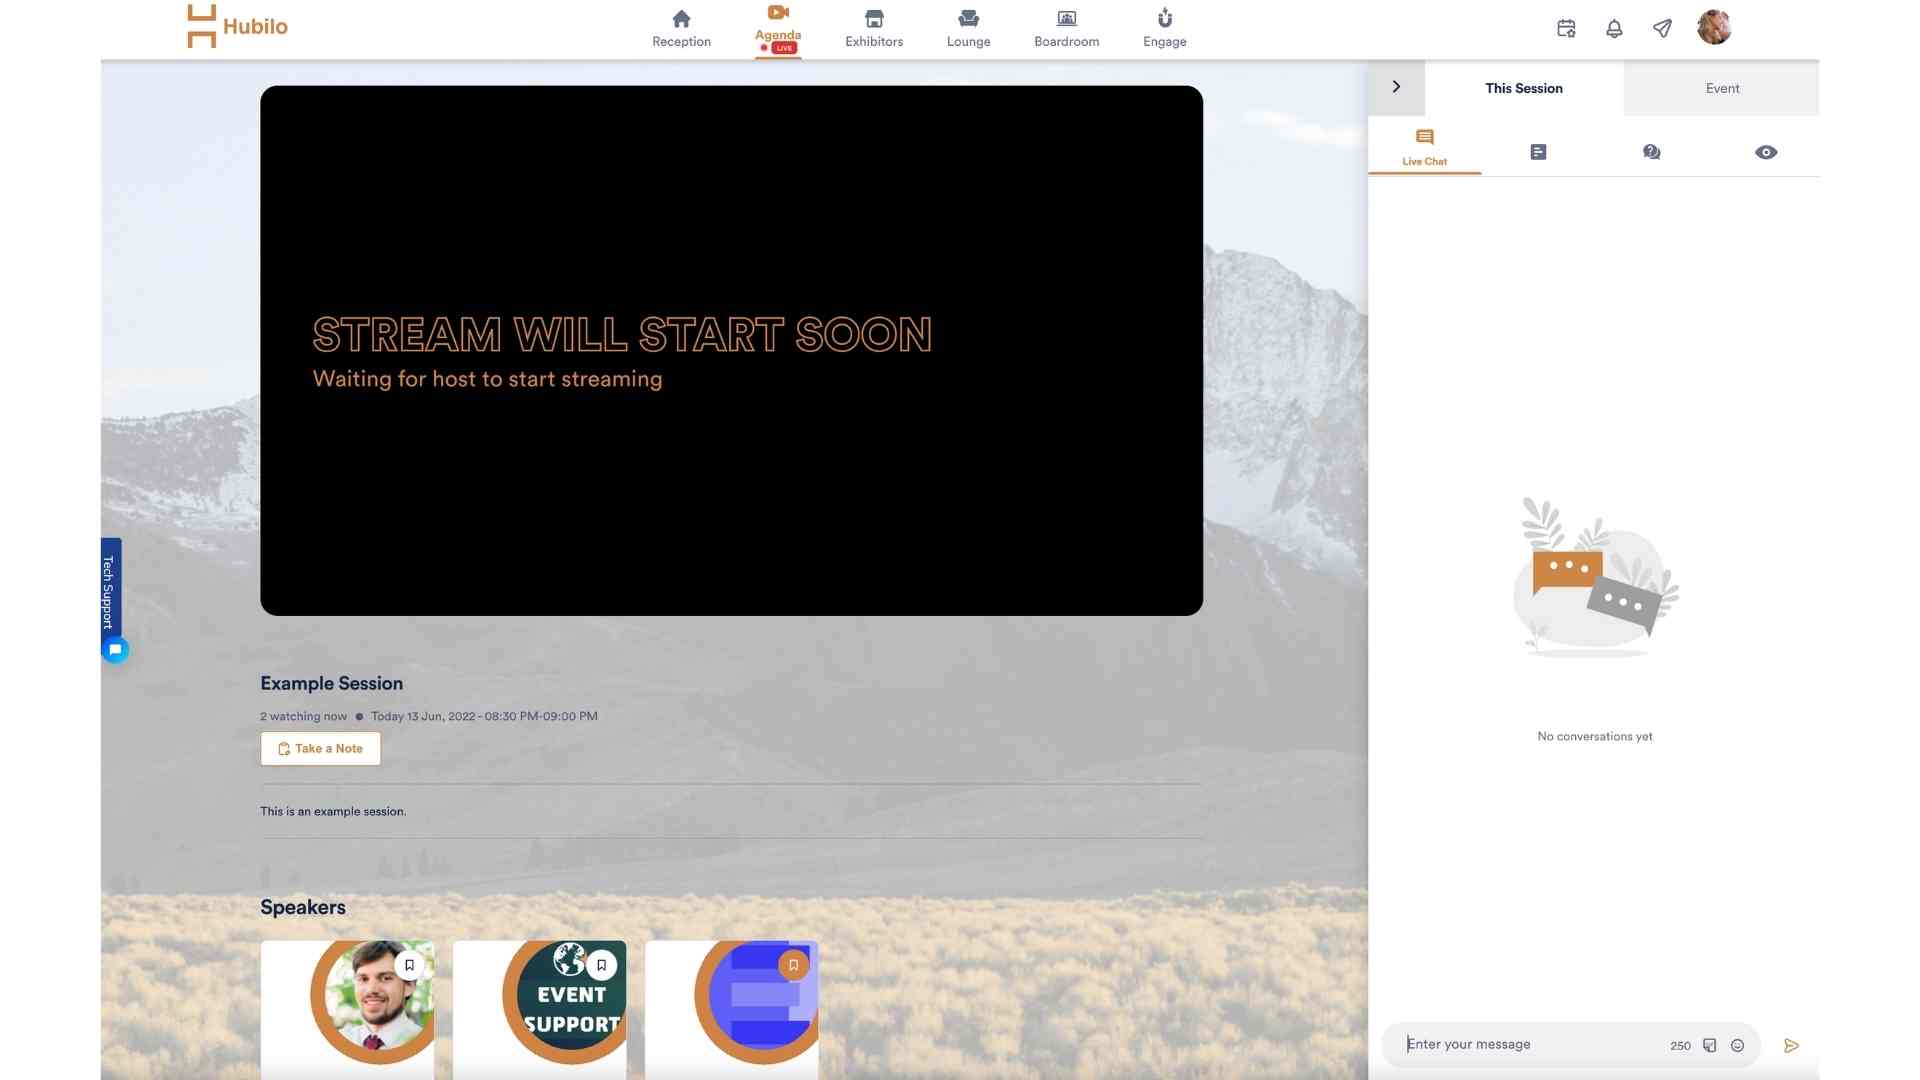Click the Q&A question bubbles icon
1920x1080 pixels.
[x=1652, y=152]
